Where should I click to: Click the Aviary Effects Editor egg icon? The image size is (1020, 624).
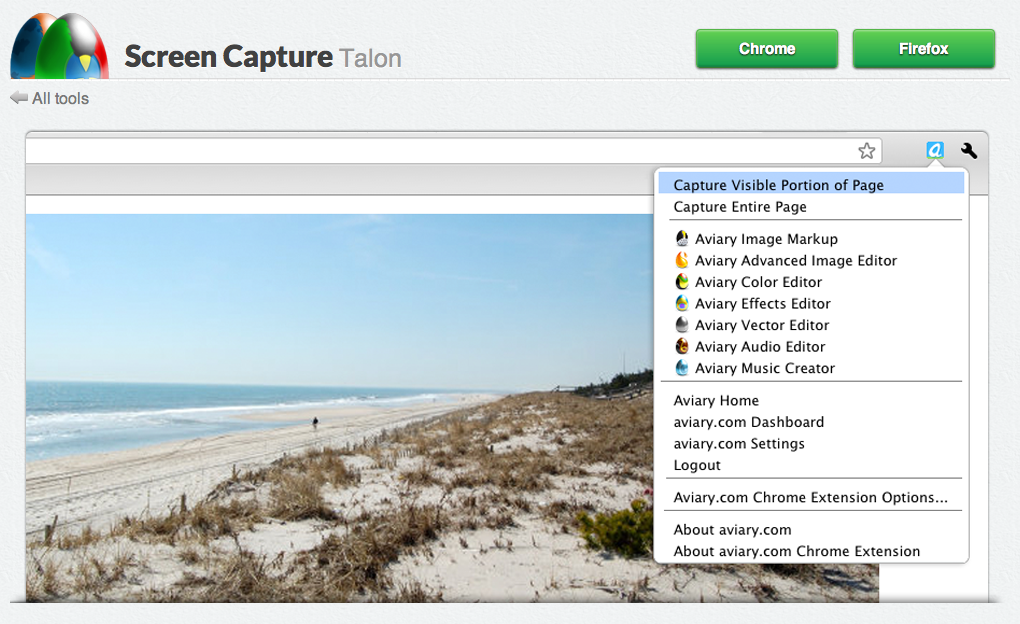point(682,303)
